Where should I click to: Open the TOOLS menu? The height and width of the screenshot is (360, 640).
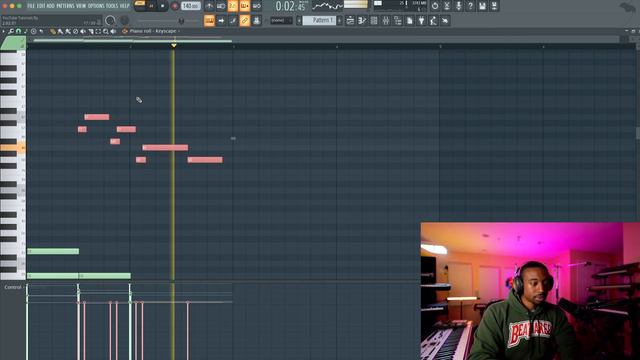(x=112, y=6)
